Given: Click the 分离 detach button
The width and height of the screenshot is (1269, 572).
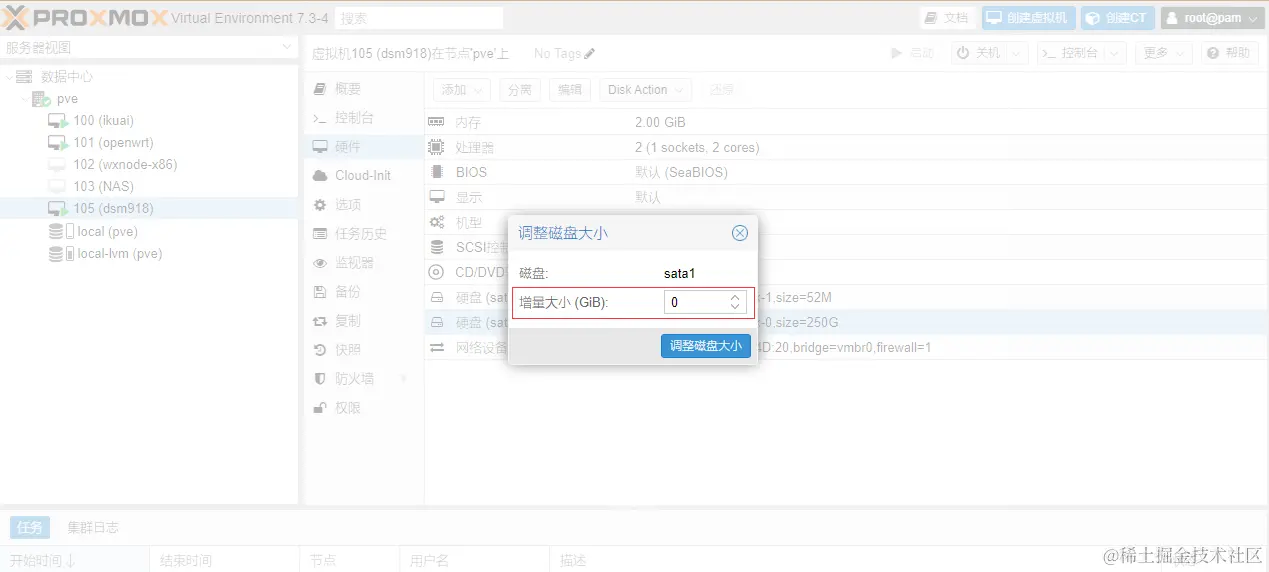Looking at the screenshot, I should pyautogui.click(x=519, y=90).
